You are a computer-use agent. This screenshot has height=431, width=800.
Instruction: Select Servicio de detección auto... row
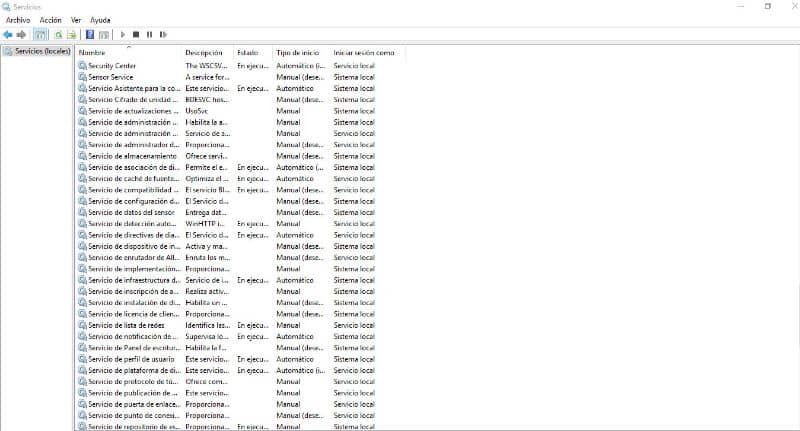tap(227, 224)
